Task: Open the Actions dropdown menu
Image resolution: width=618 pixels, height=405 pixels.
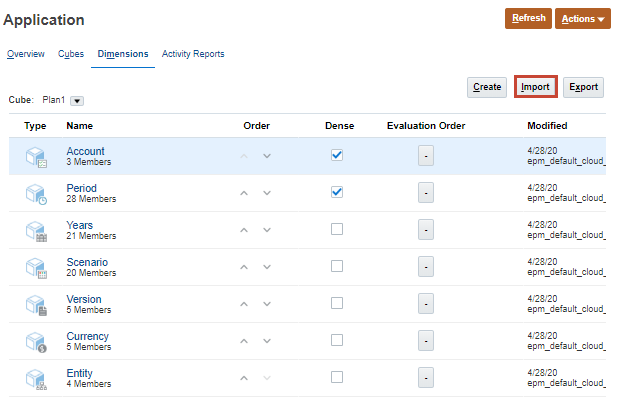Action: (x=582, y=19)
